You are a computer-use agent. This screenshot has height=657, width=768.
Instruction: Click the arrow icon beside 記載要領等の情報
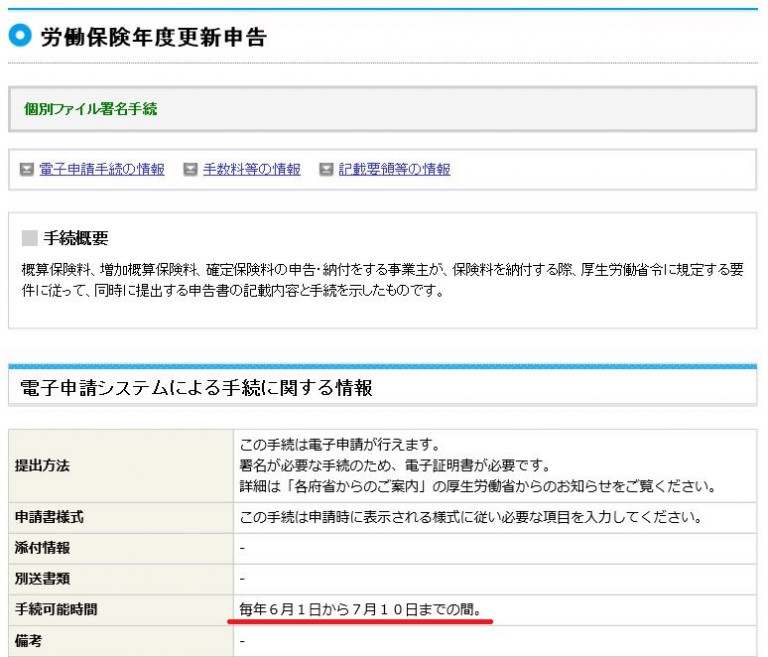pos(326,170)
